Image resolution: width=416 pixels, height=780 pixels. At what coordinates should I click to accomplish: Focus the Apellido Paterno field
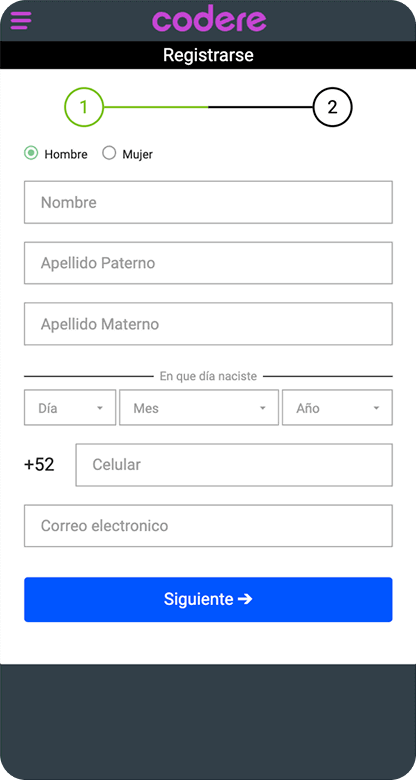pos(208,263)
